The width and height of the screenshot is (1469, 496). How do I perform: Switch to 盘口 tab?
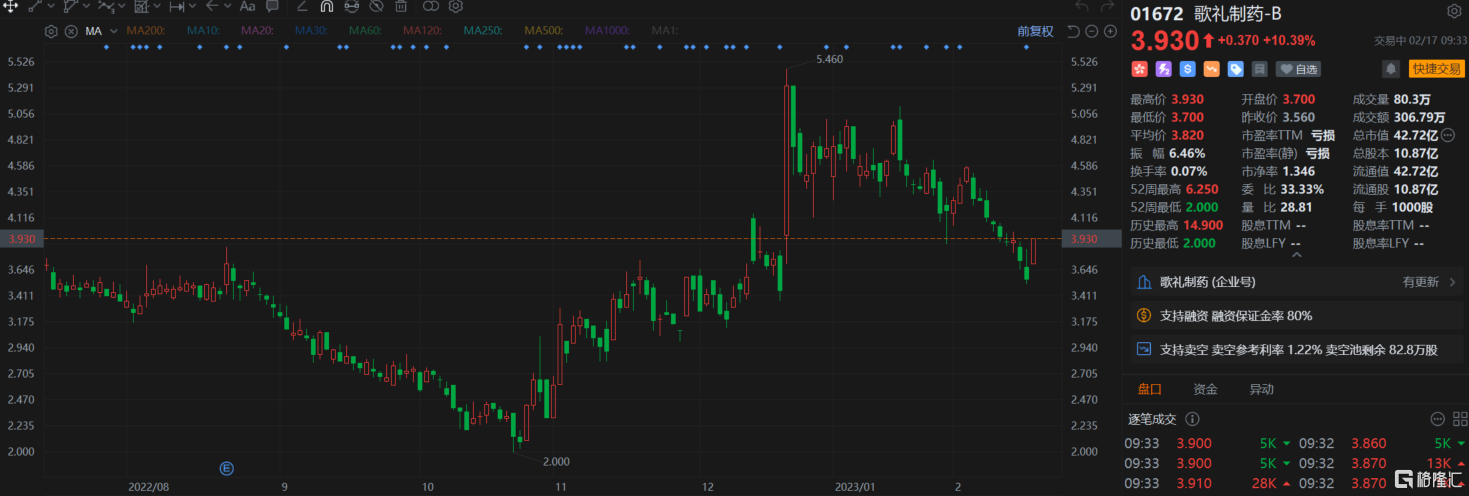coord(1149,389)
